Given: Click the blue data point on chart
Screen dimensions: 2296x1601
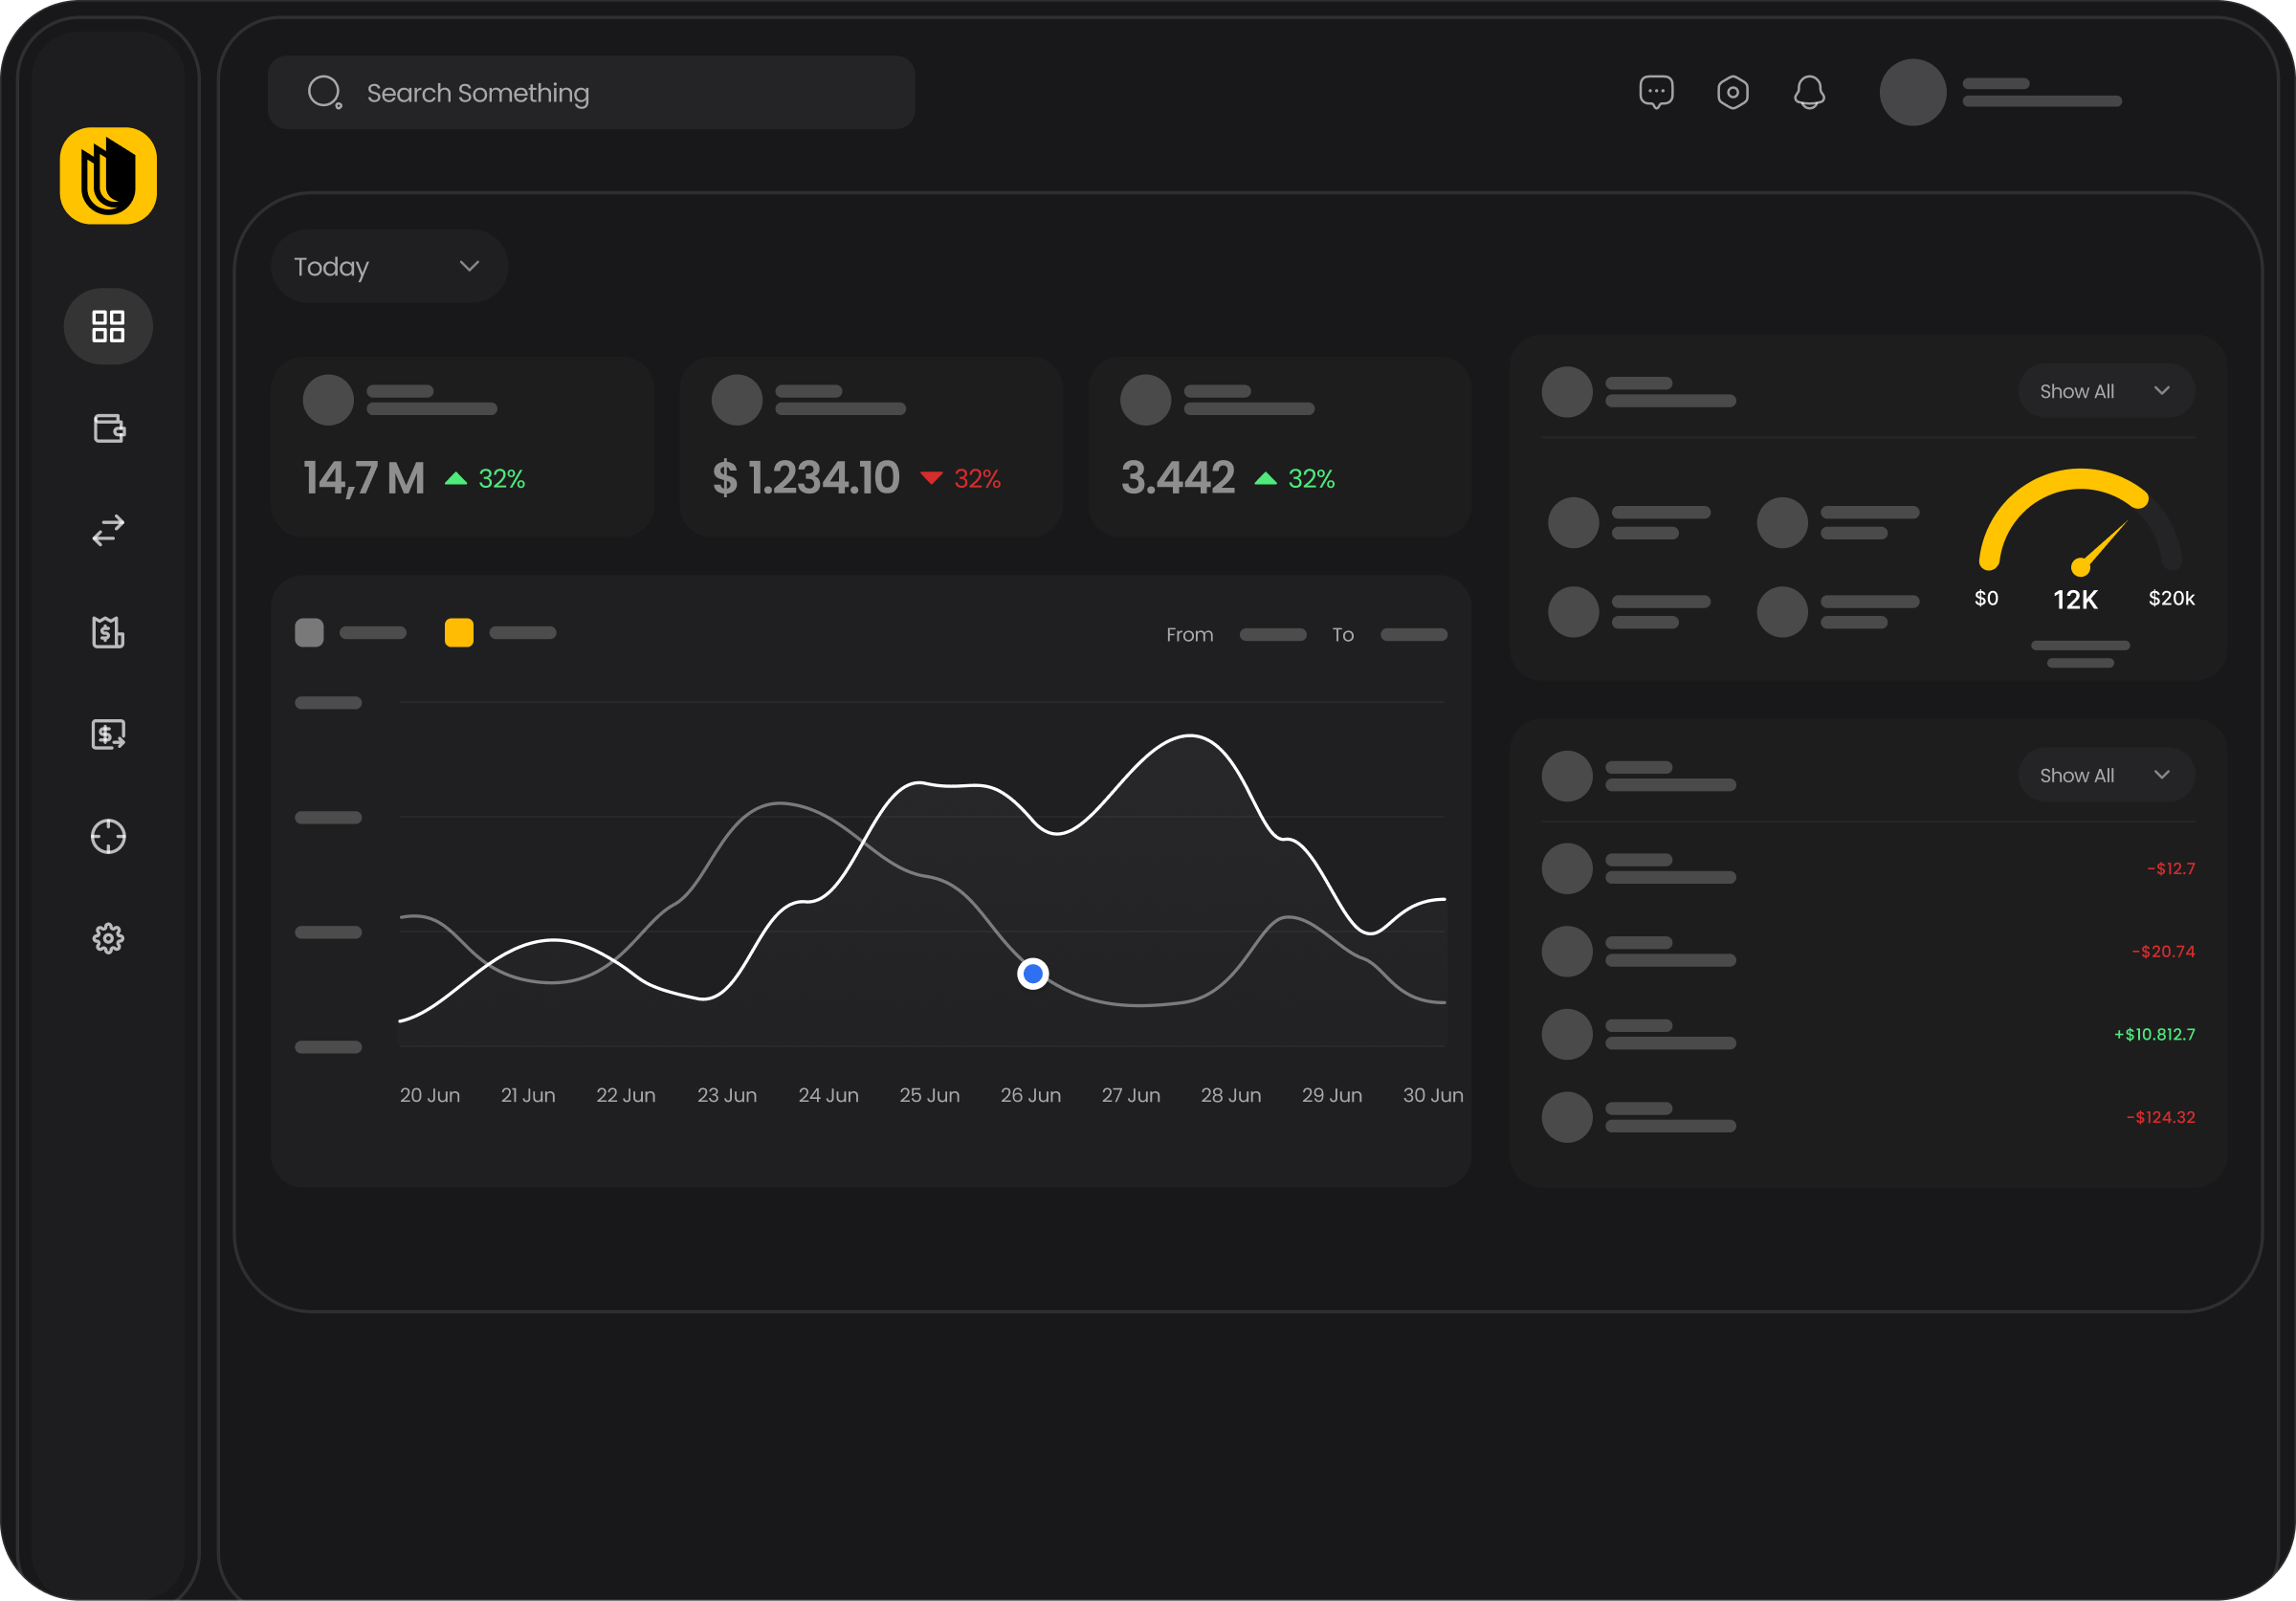Looking at the screenshot, I should click(x=1032, y=973).
